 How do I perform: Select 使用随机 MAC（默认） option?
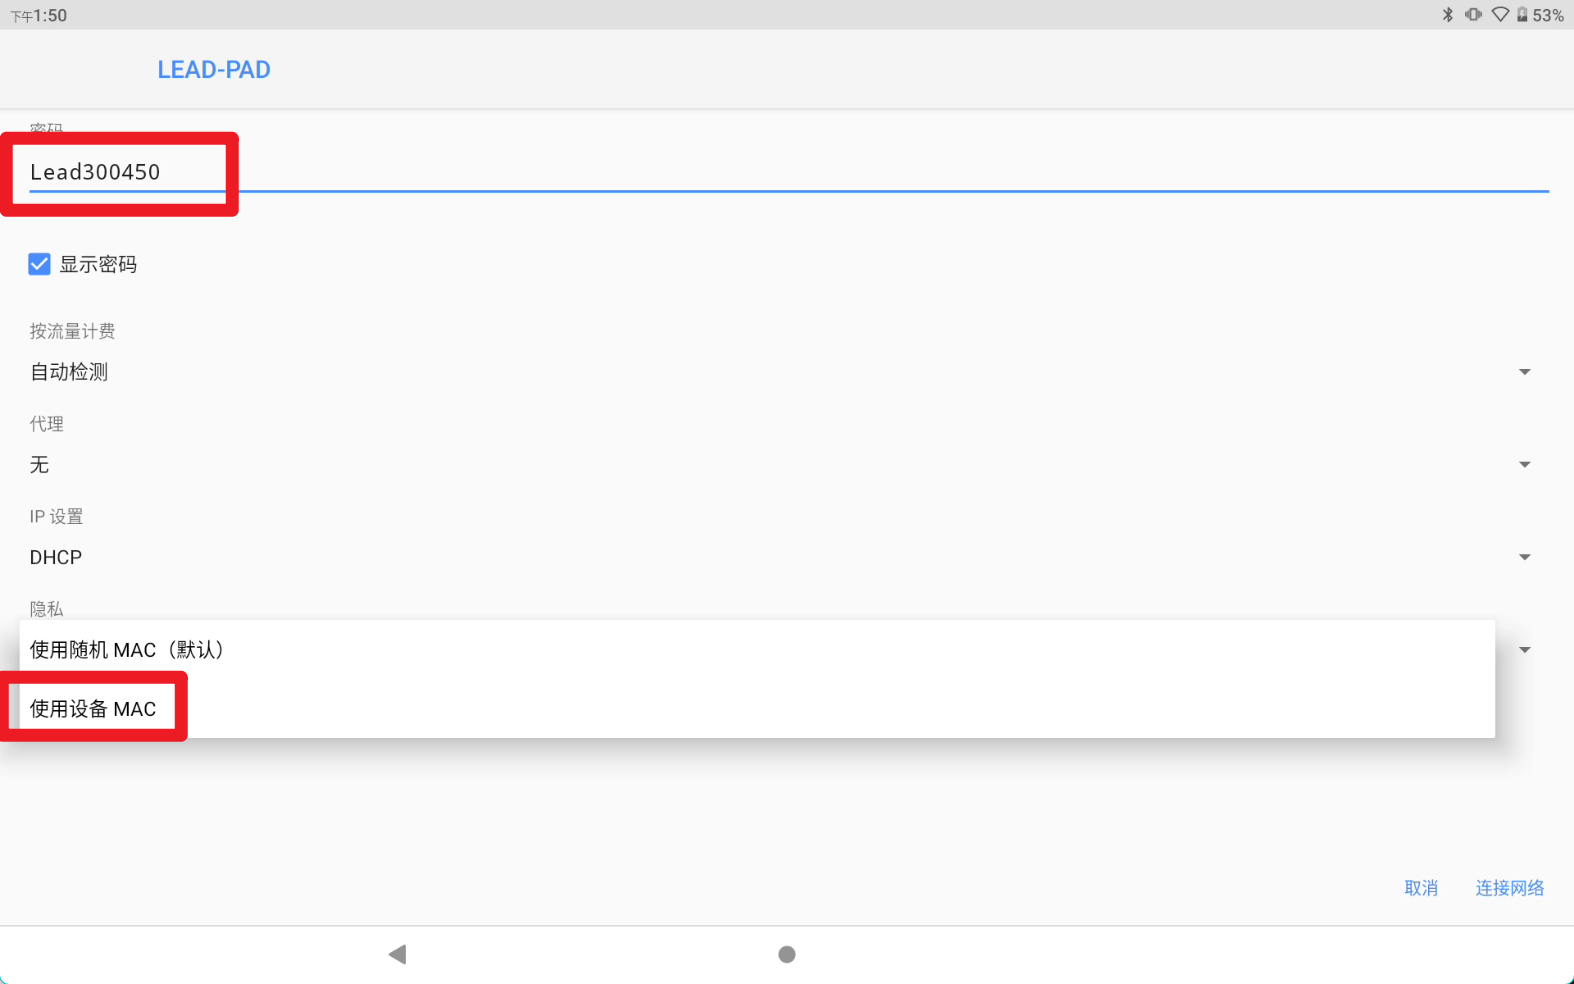127,650
